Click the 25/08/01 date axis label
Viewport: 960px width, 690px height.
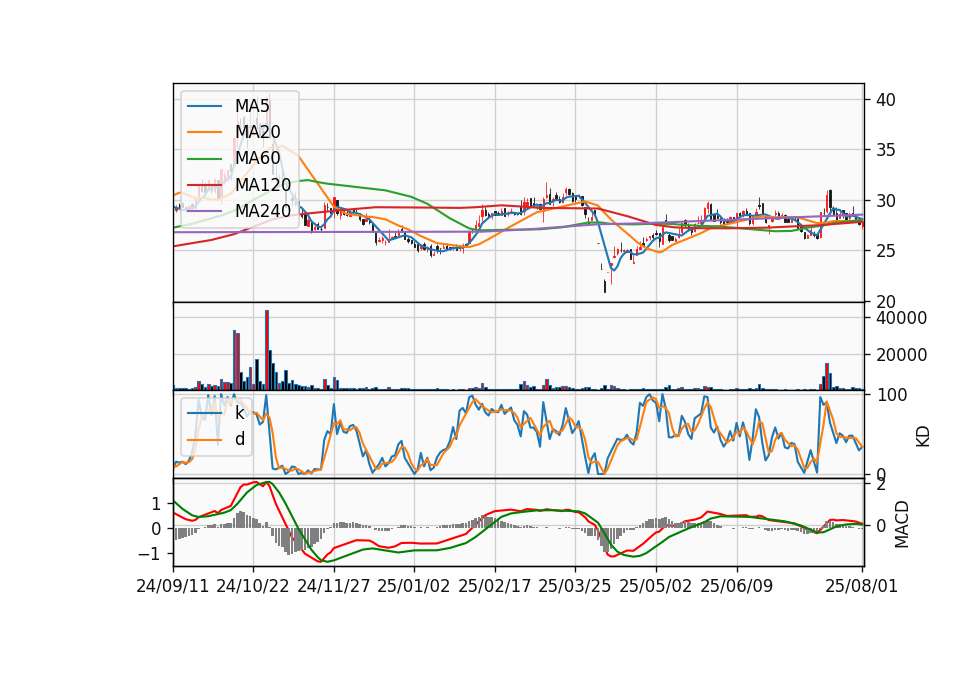tap(861, 587)
